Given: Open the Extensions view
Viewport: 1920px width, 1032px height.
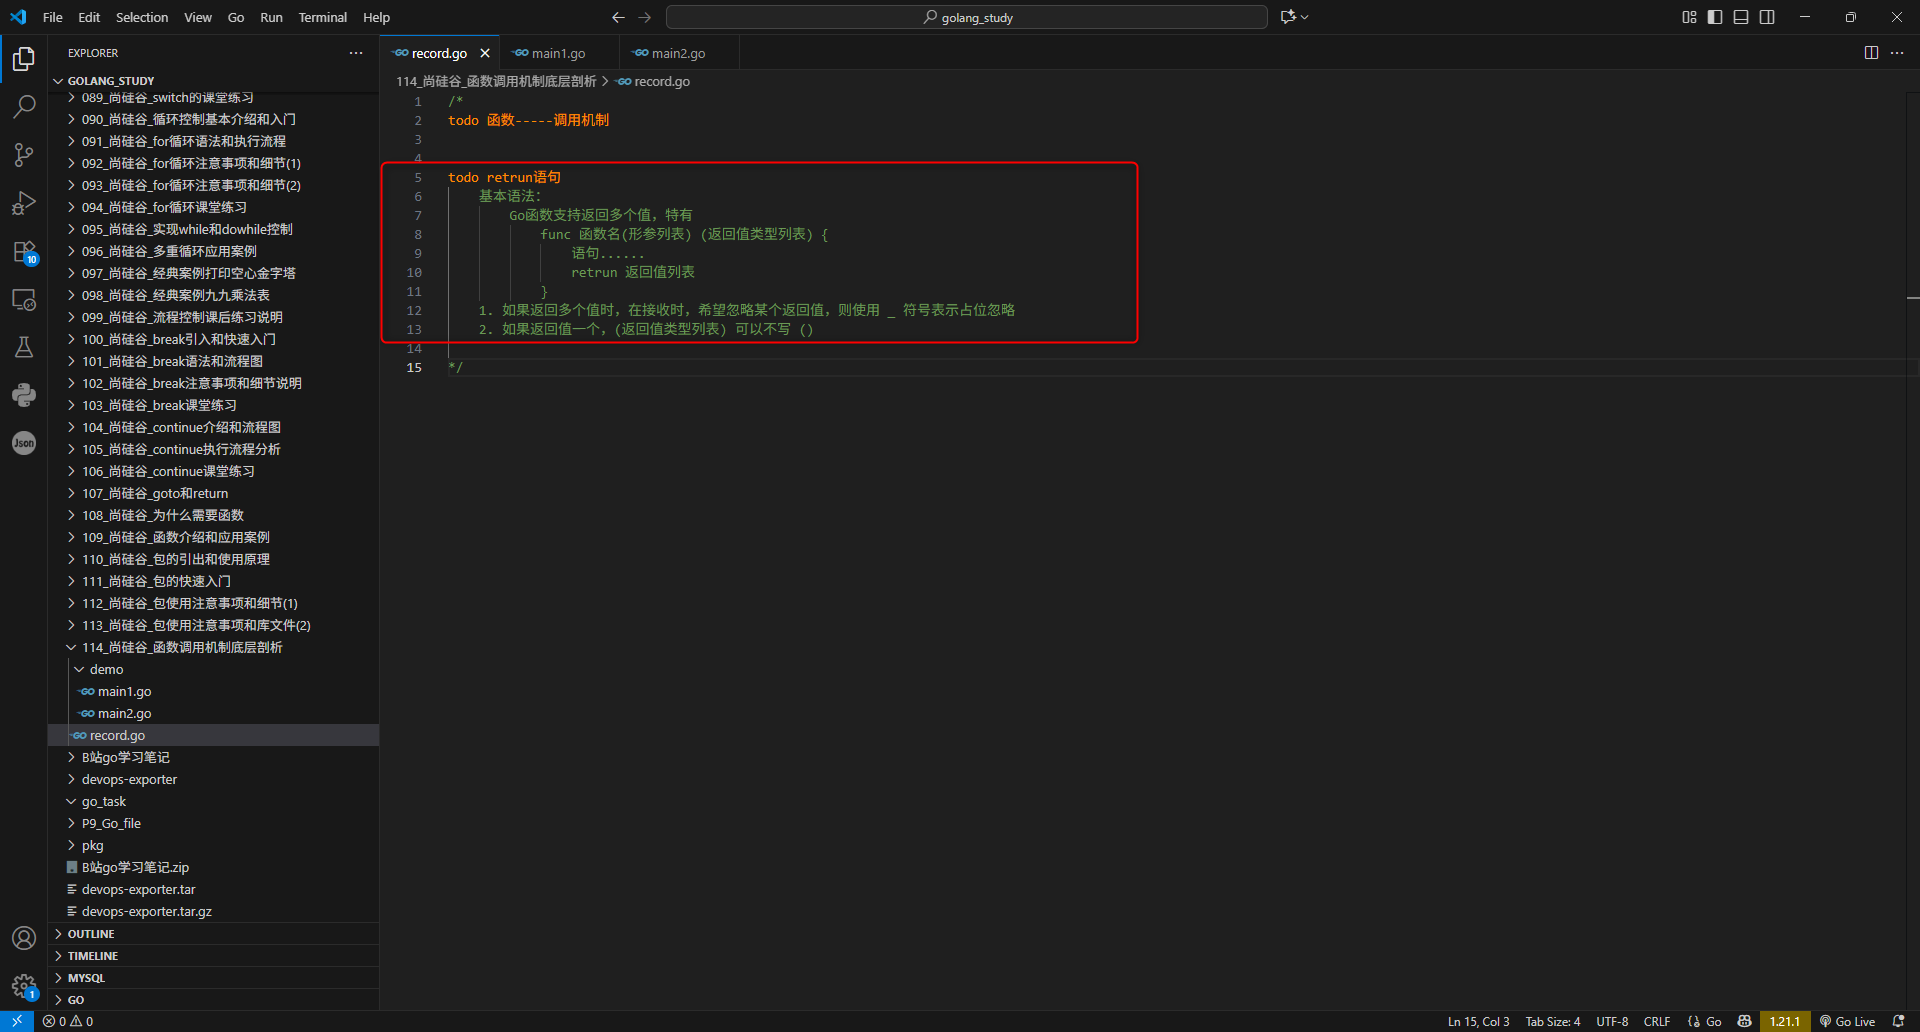Looking at the screenshot, I should pyautogui.click(x=24, y=252).
